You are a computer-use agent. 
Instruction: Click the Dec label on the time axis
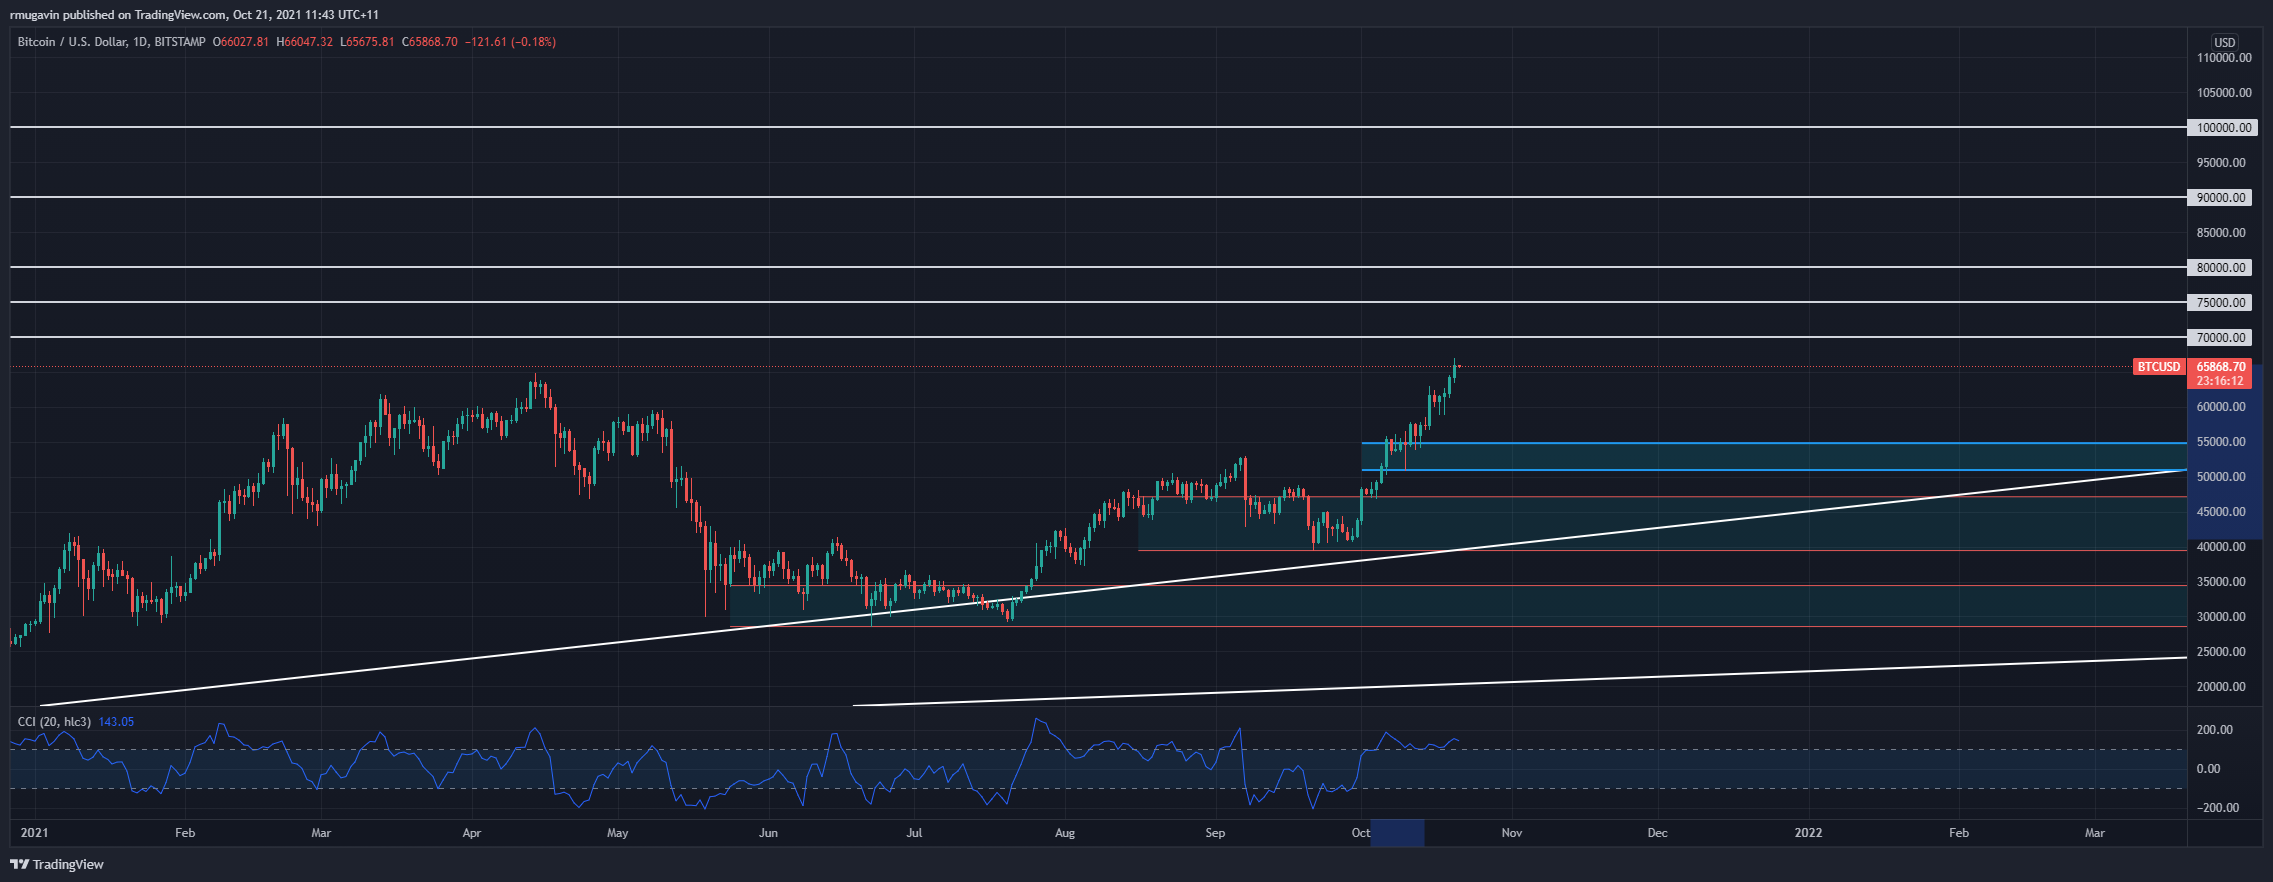[x=1657, y=833]
